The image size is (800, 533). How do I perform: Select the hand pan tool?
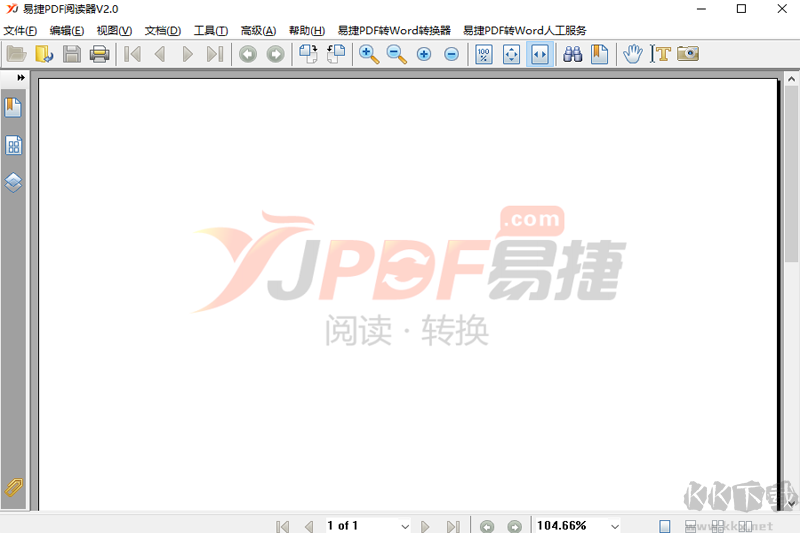pyautogui.click(x=633, y=54)
